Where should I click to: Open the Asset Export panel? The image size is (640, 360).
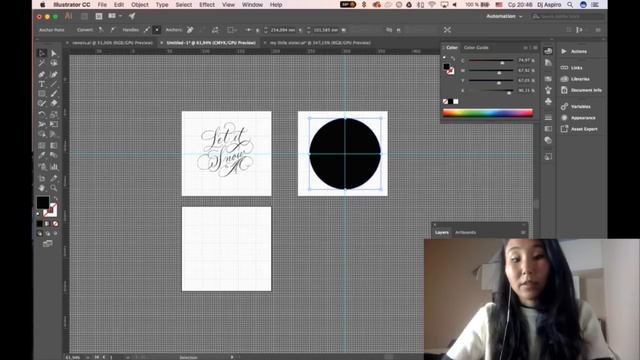tap(580, 129)
